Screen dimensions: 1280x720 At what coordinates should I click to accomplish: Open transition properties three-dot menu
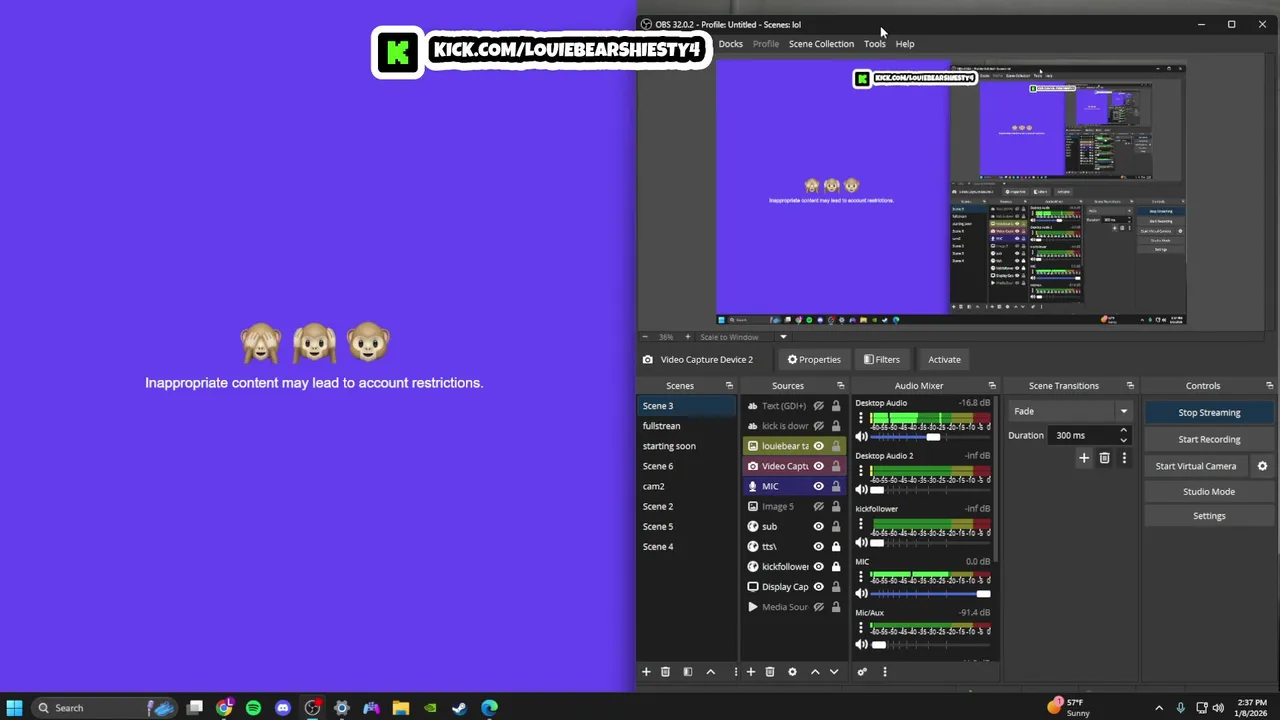tap(1124, 458)
